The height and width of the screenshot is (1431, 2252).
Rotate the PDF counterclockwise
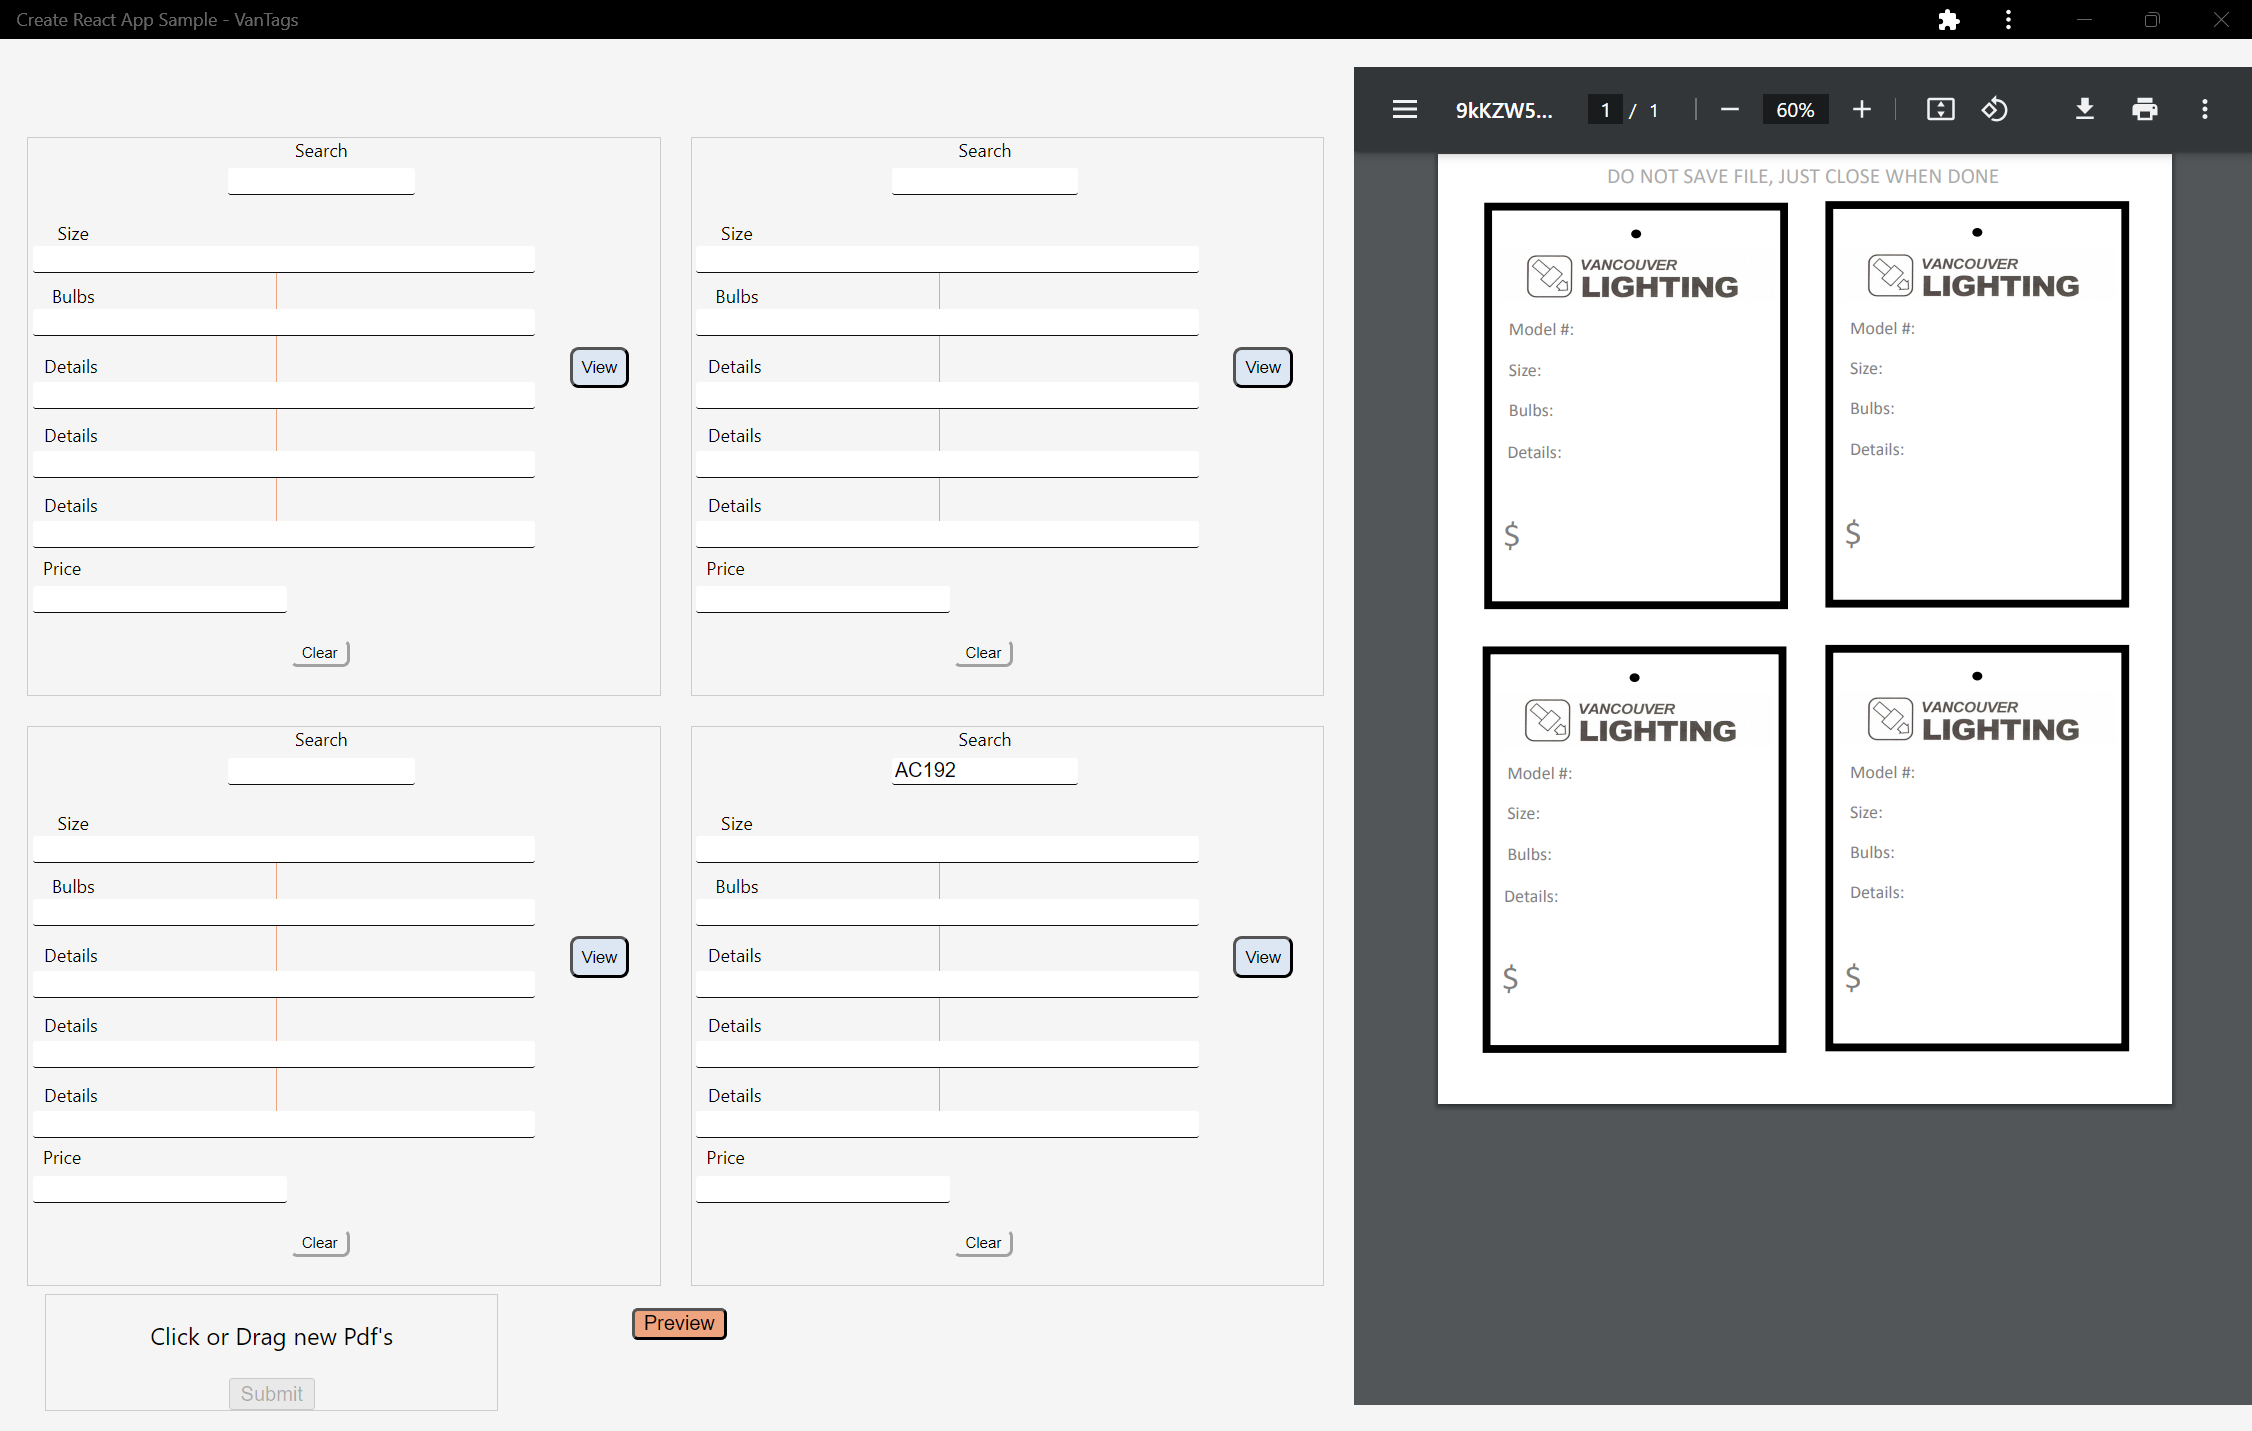pyautogui.click(x=1995, y=109)
